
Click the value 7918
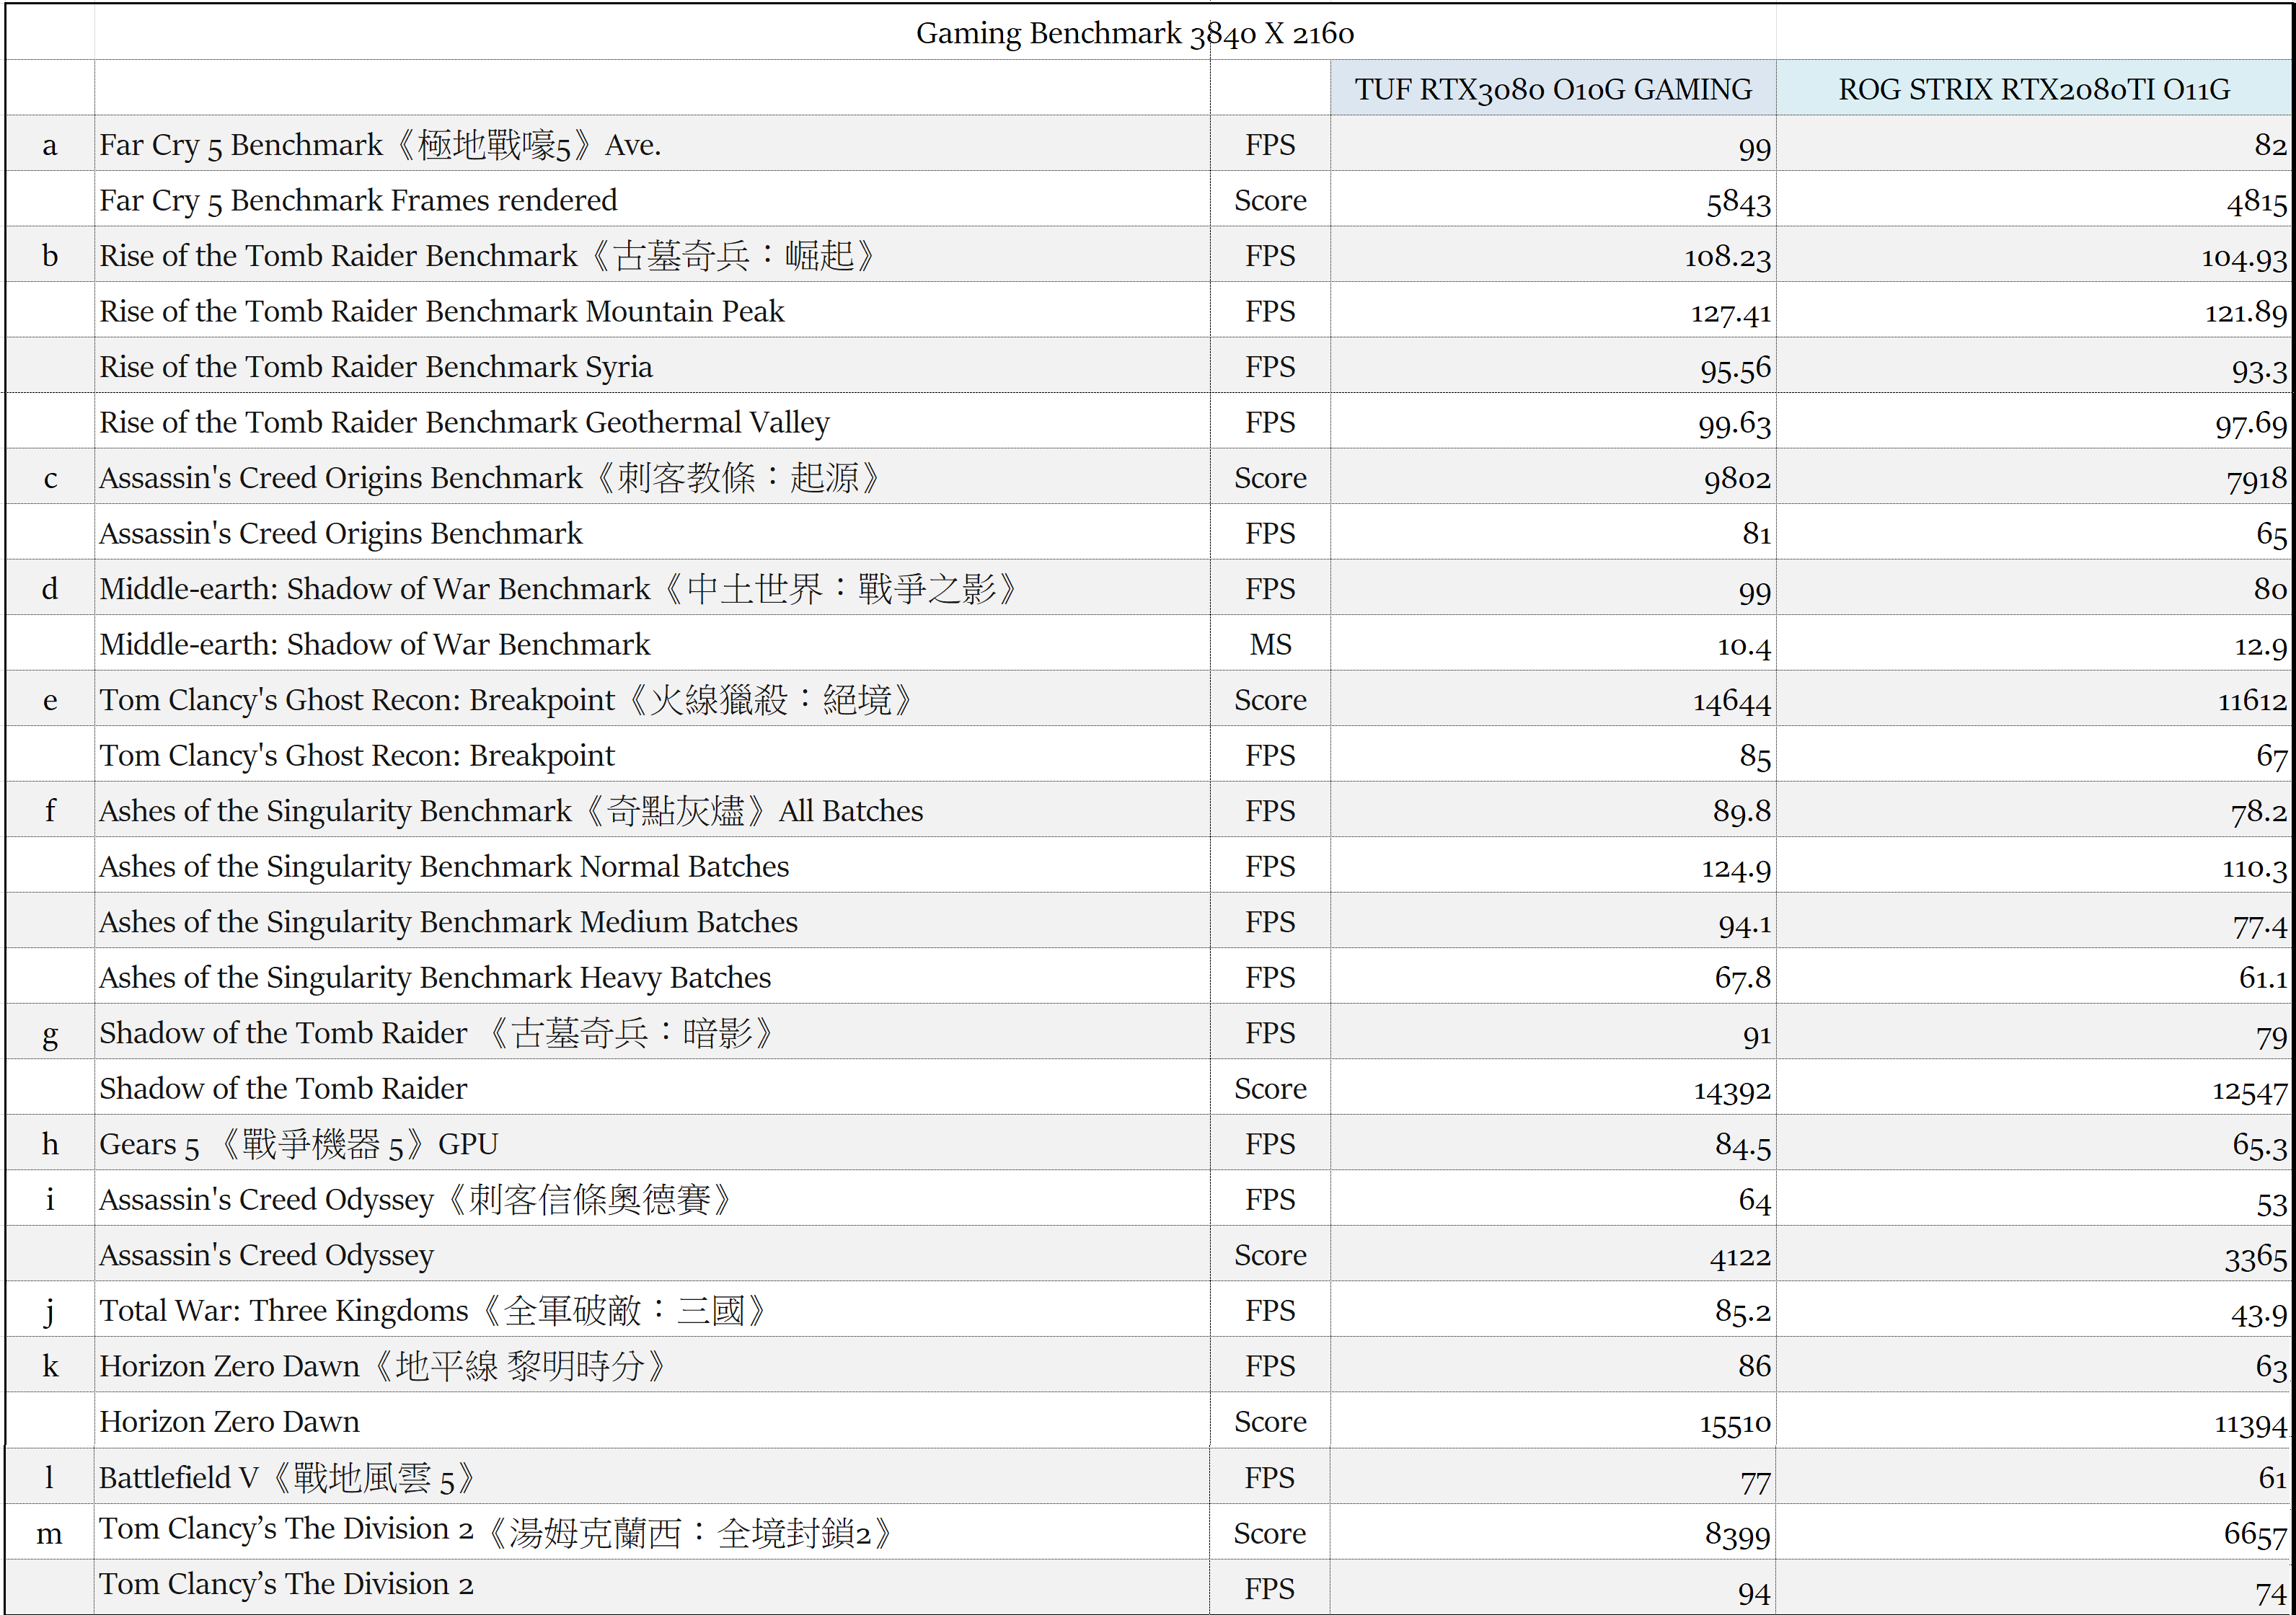click(2257, 481)
